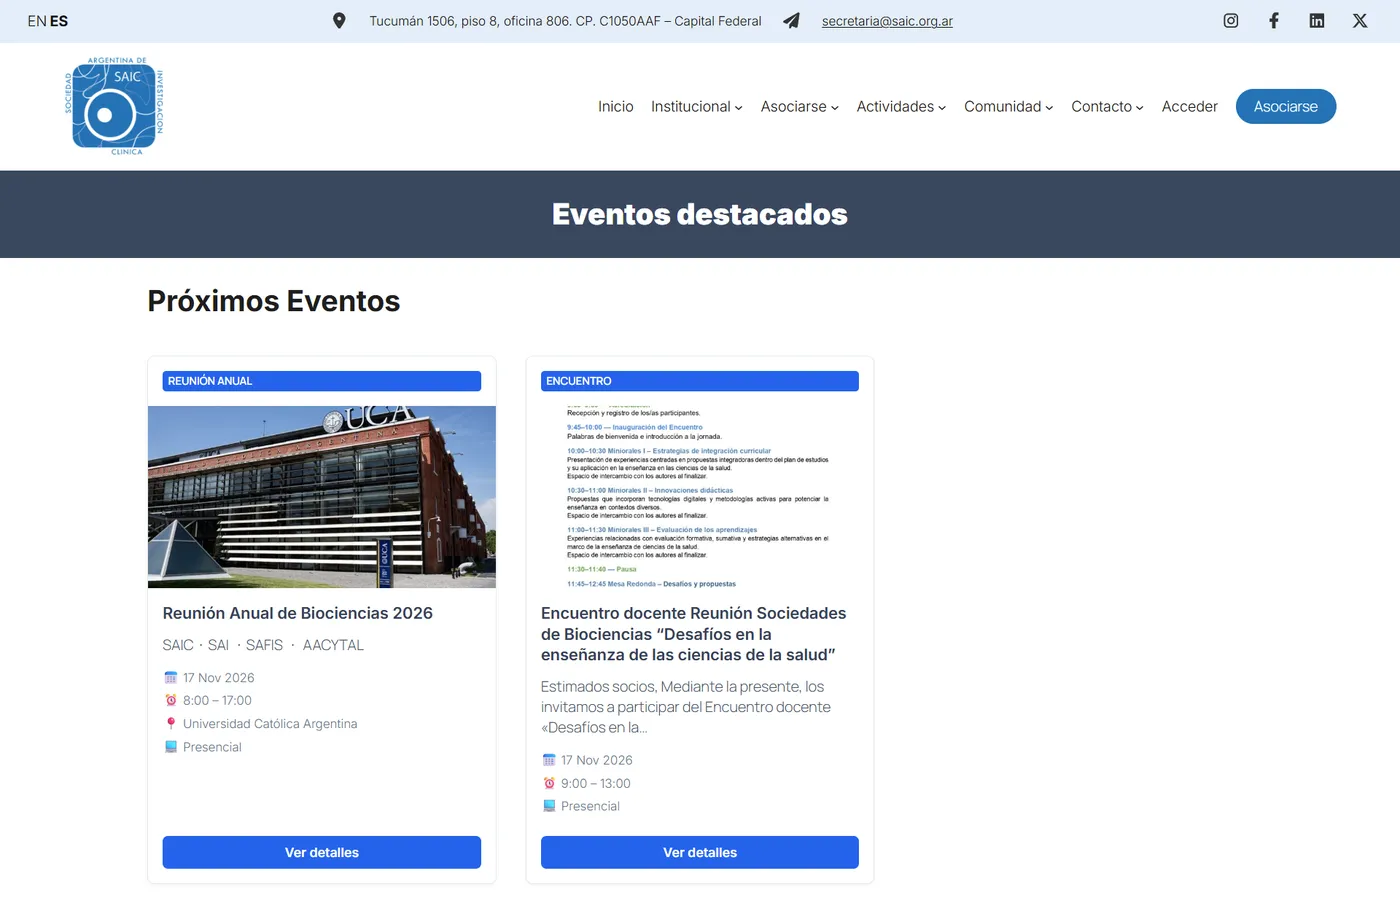Open the Contacto dropdown menu
The image size is (1400, 911).
tap(1107, 107)
